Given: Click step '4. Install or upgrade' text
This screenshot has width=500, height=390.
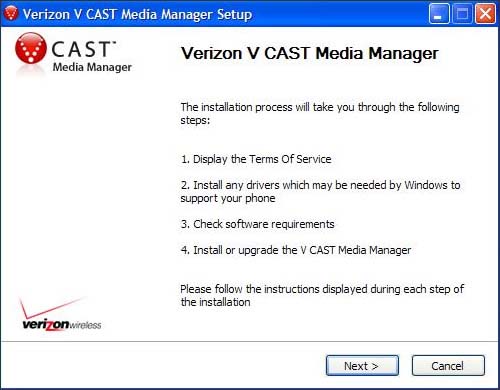Looking at the screenshot, I should coord(296,250).
